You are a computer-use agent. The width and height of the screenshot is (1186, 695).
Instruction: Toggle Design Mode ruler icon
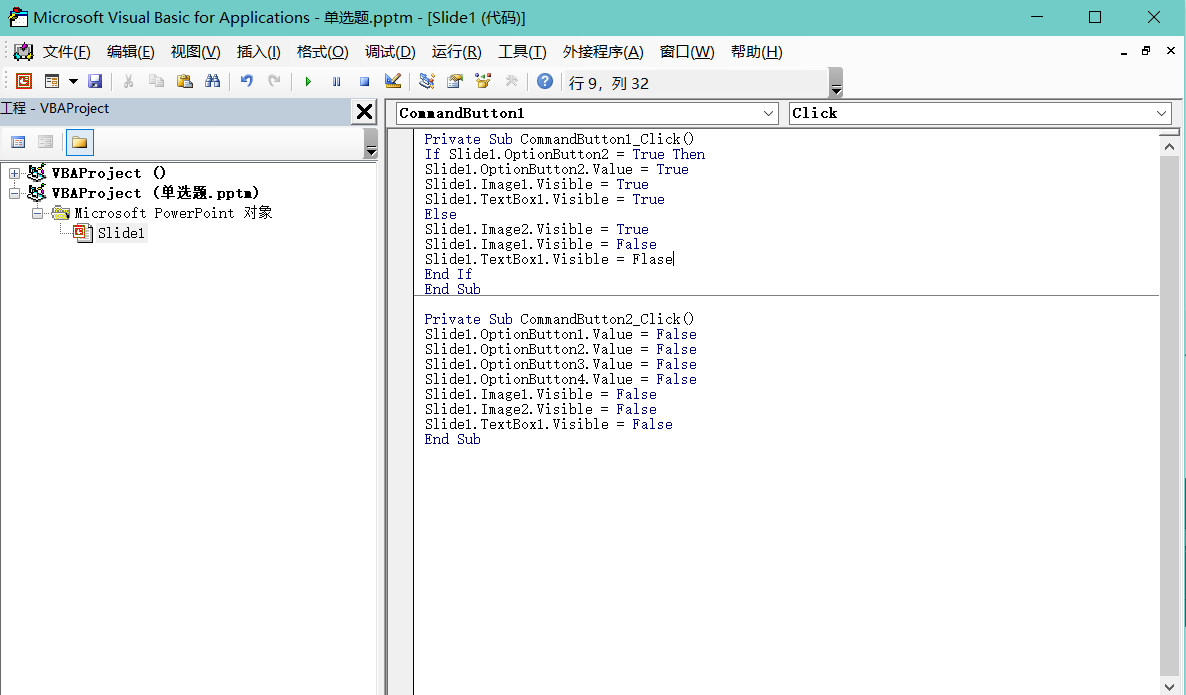pos(393,82)
